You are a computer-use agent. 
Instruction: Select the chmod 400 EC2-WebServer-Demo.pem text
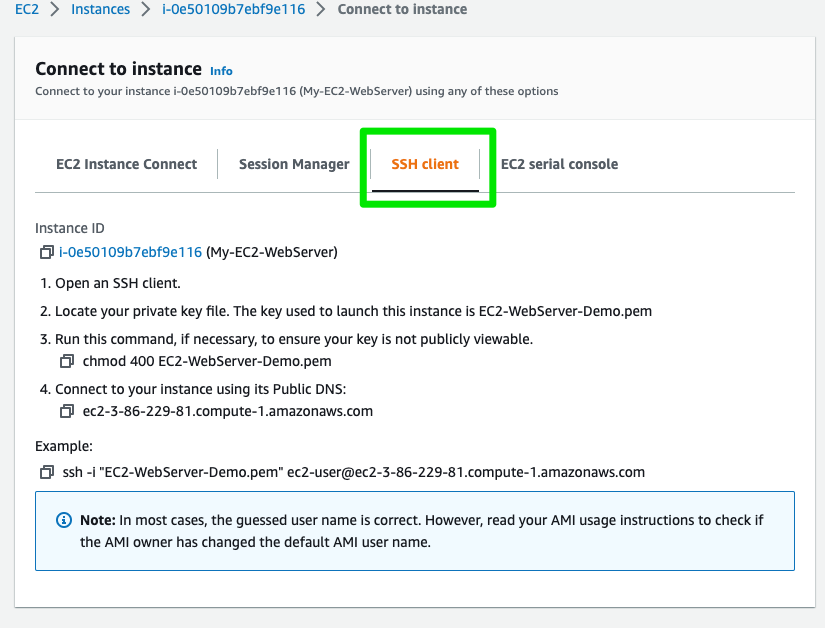pos(207,361)
